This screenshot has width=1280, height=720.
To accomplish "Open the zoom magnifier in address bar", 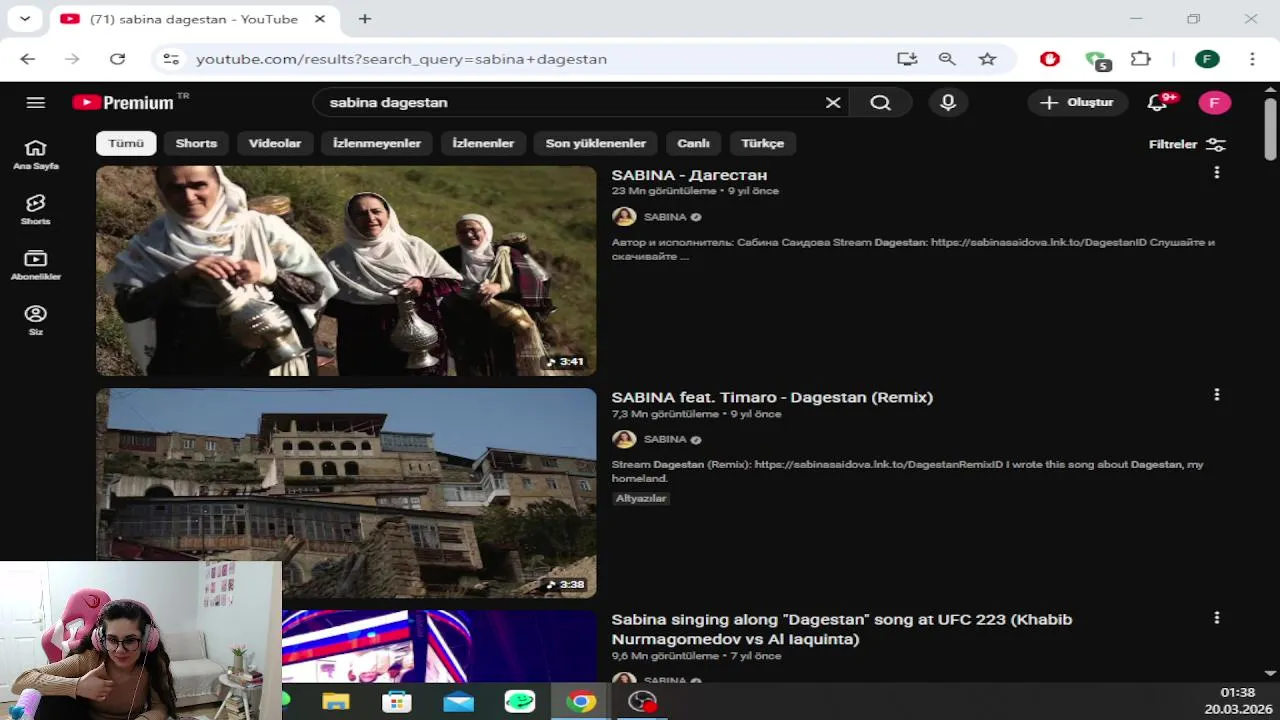I will [x=947, y=59].
